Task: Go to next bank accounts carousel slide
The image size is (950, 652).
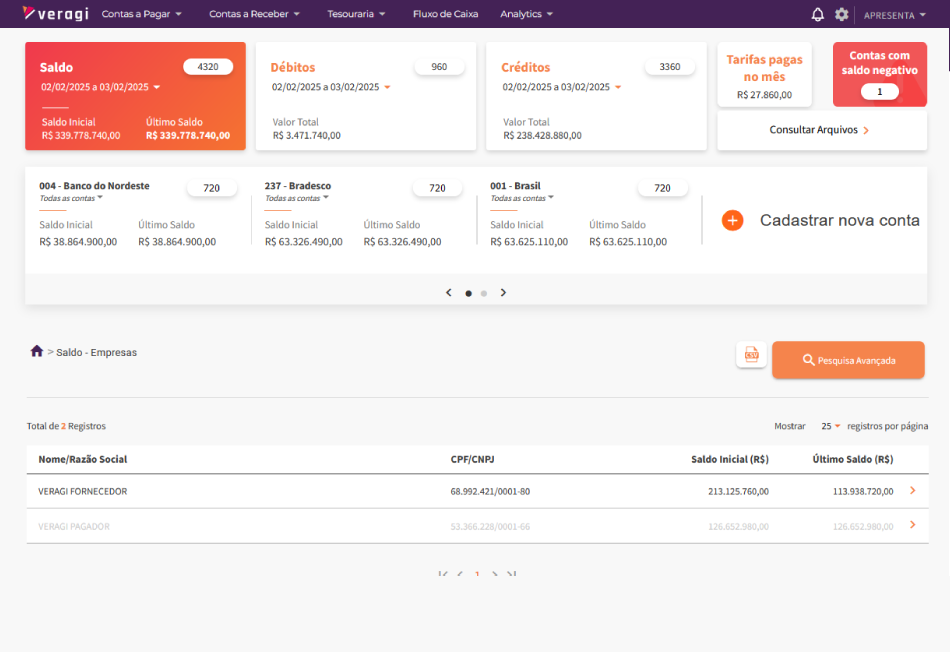Action: pos(503,293)
